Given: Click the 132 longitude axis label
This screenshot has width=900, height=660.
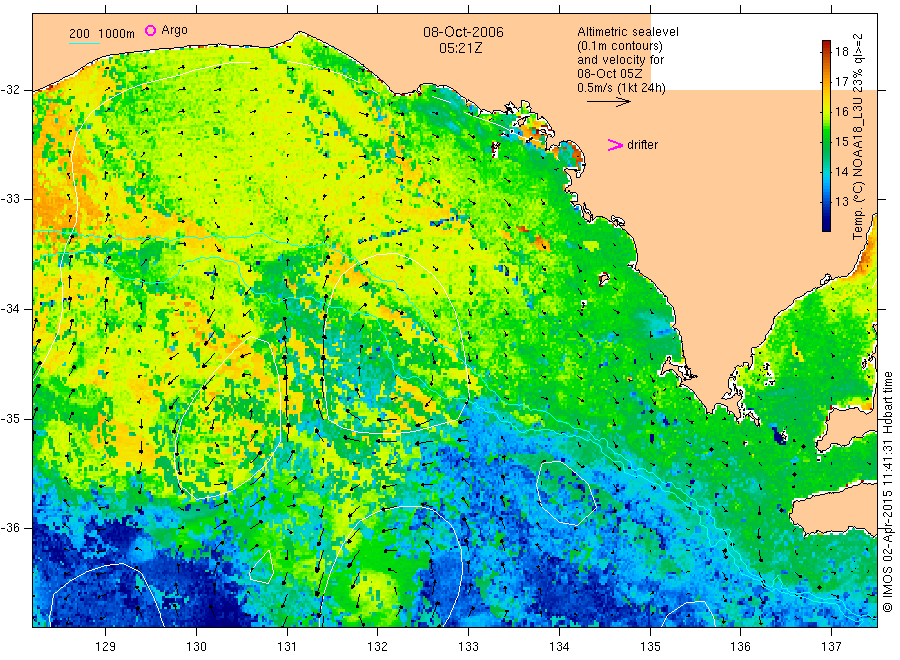Looking at the screenshot, I should [x=378, y=647].
